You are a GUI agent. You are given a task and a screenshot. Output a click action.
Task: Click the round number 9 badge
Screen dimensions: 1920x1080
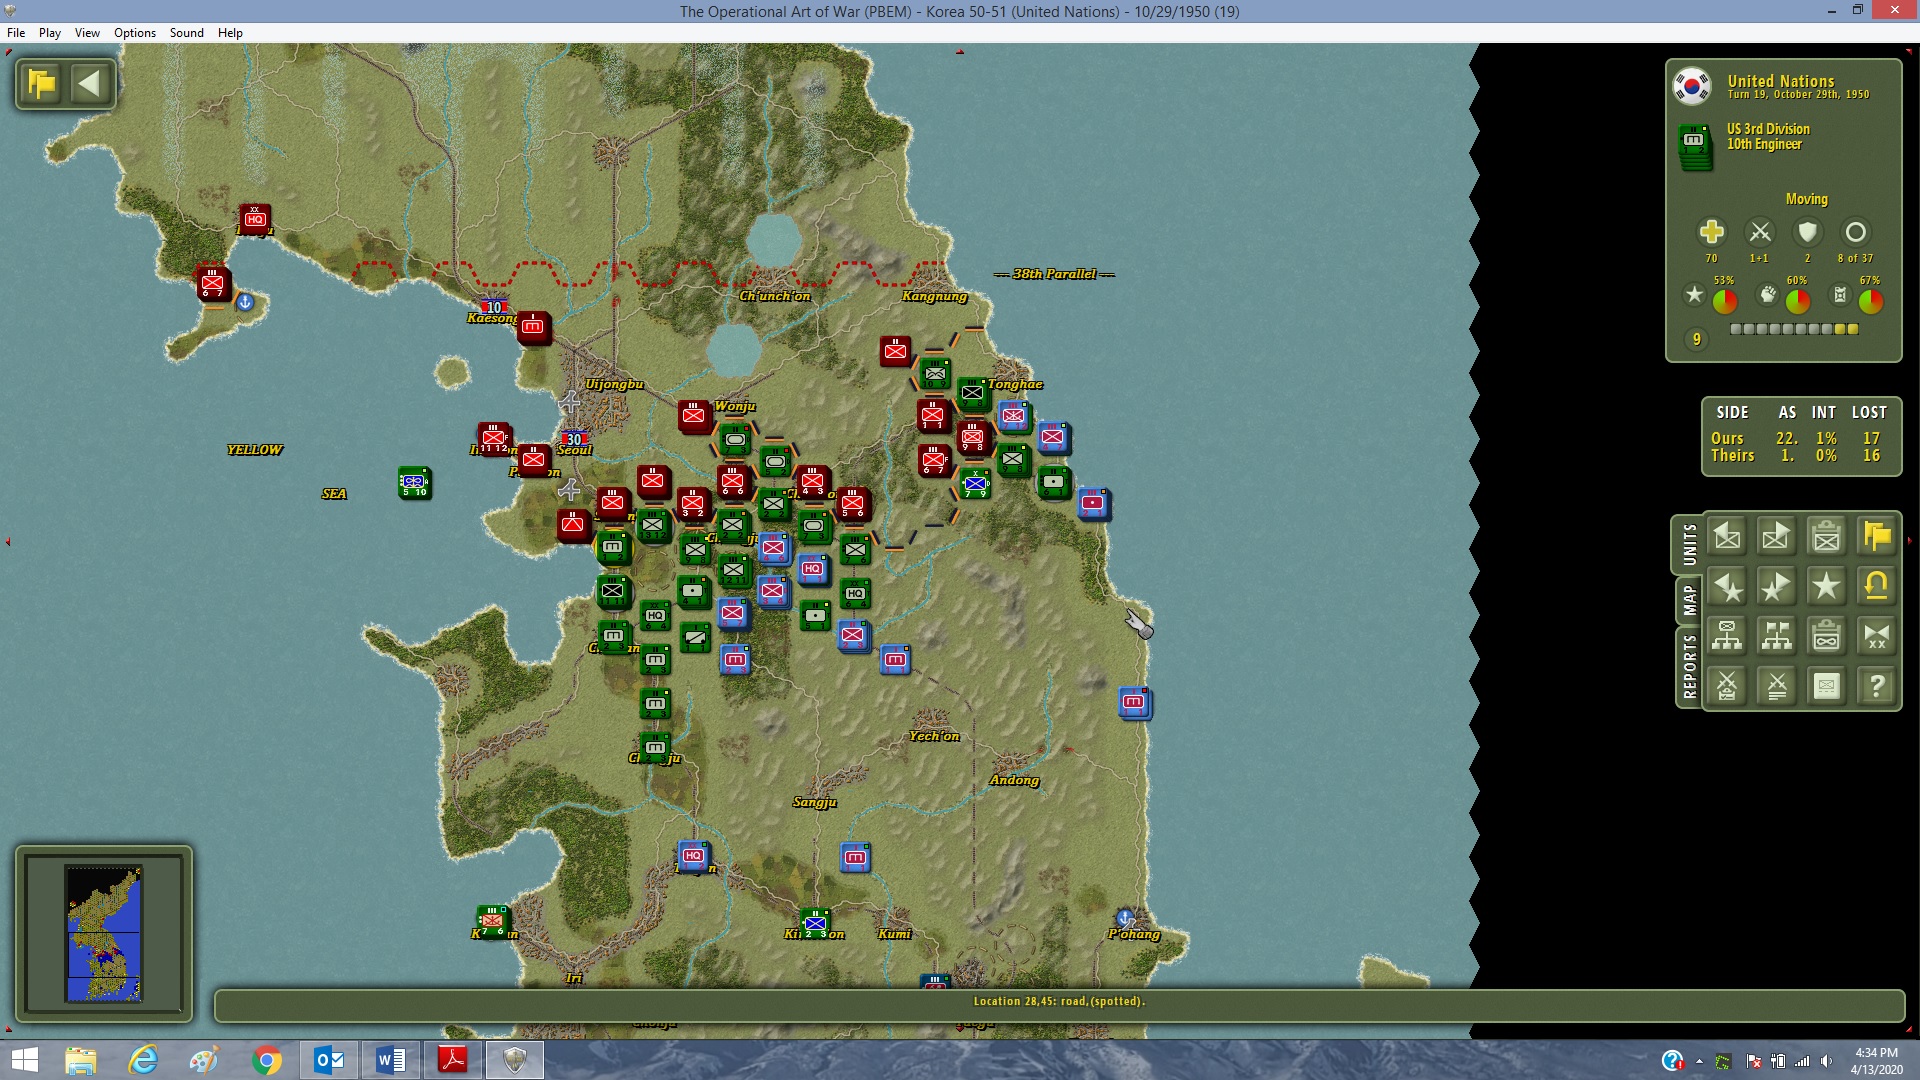pos(1696,340)
